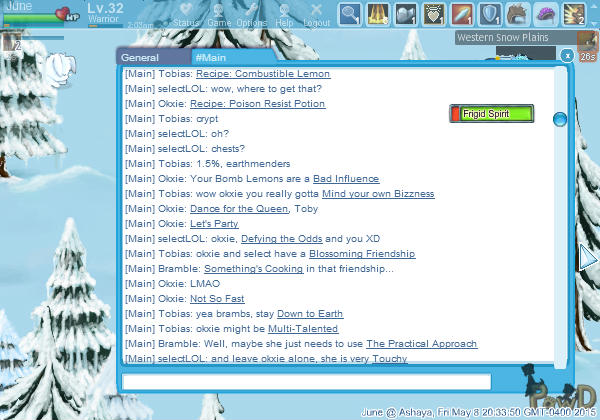
Task: Activate the grey helmet hotbar skill
Action: coord(406,14)
